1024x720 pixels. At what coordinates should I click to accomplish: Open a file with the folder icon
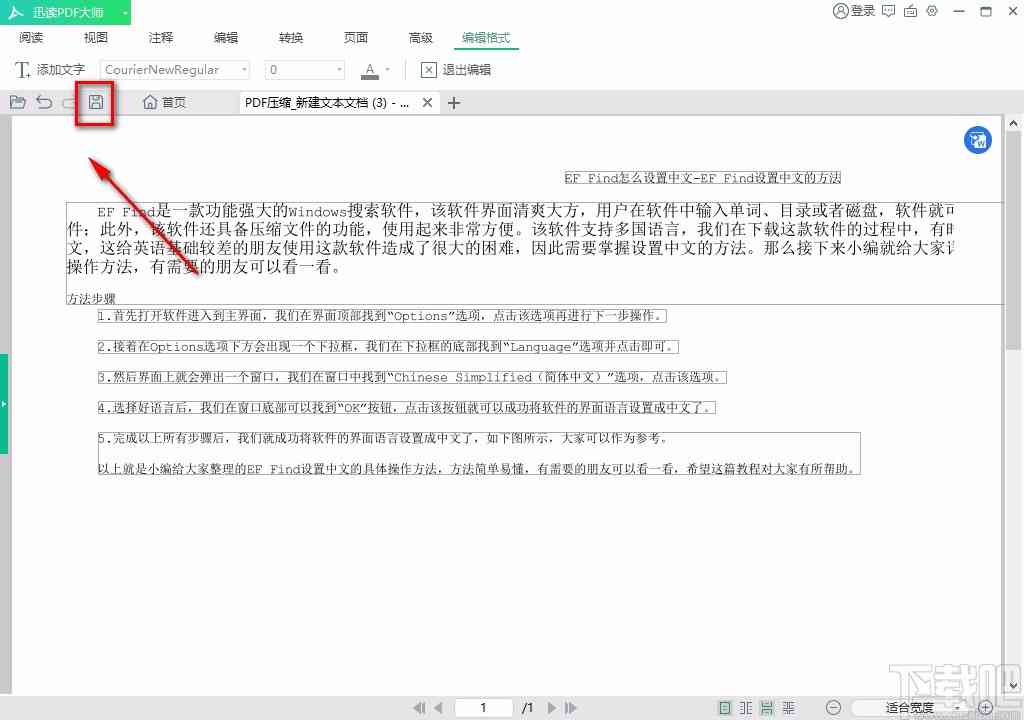pos(18,102)
